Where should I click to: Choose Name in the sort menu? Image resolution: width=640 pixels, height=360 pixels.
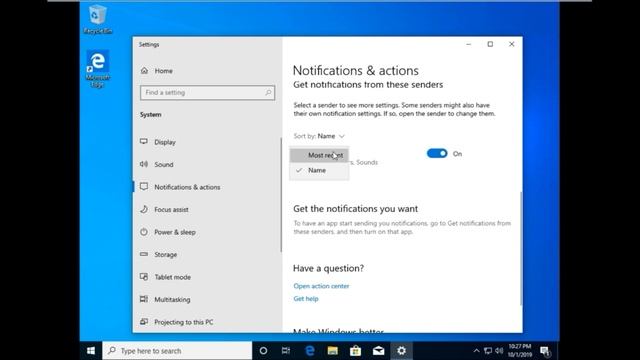[x=319, y=170]
